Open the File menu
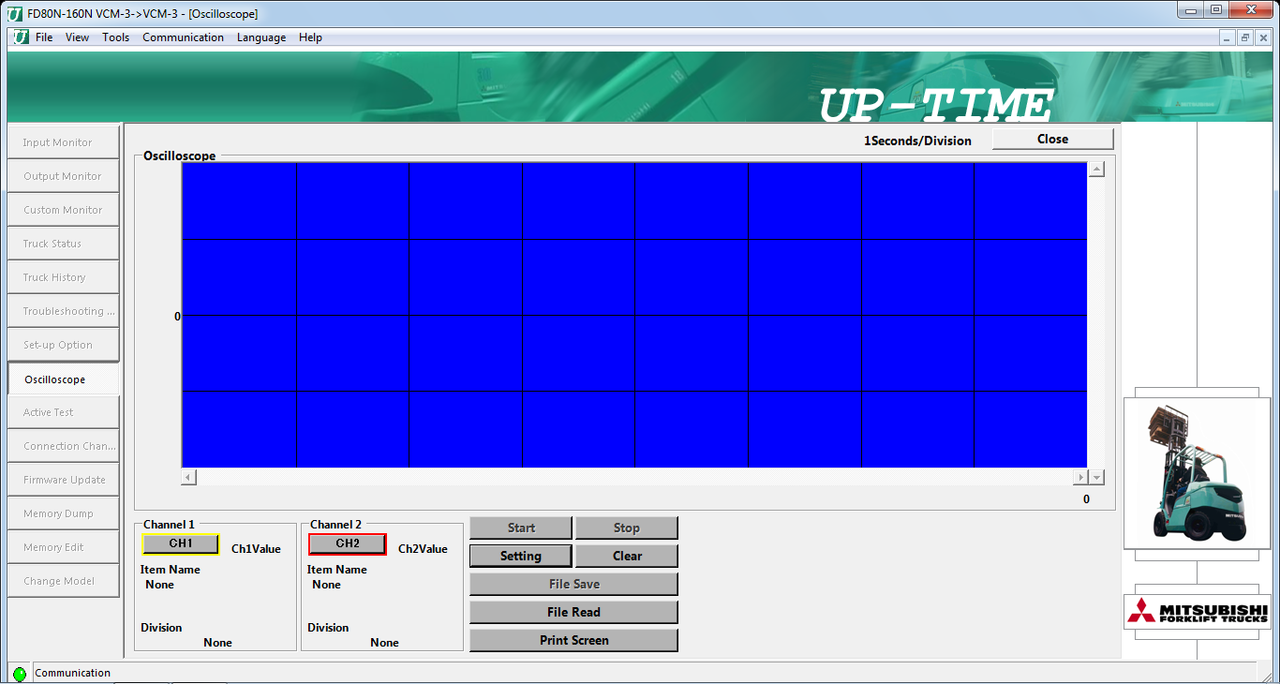The image size is (1280, 684). point(44,37)
